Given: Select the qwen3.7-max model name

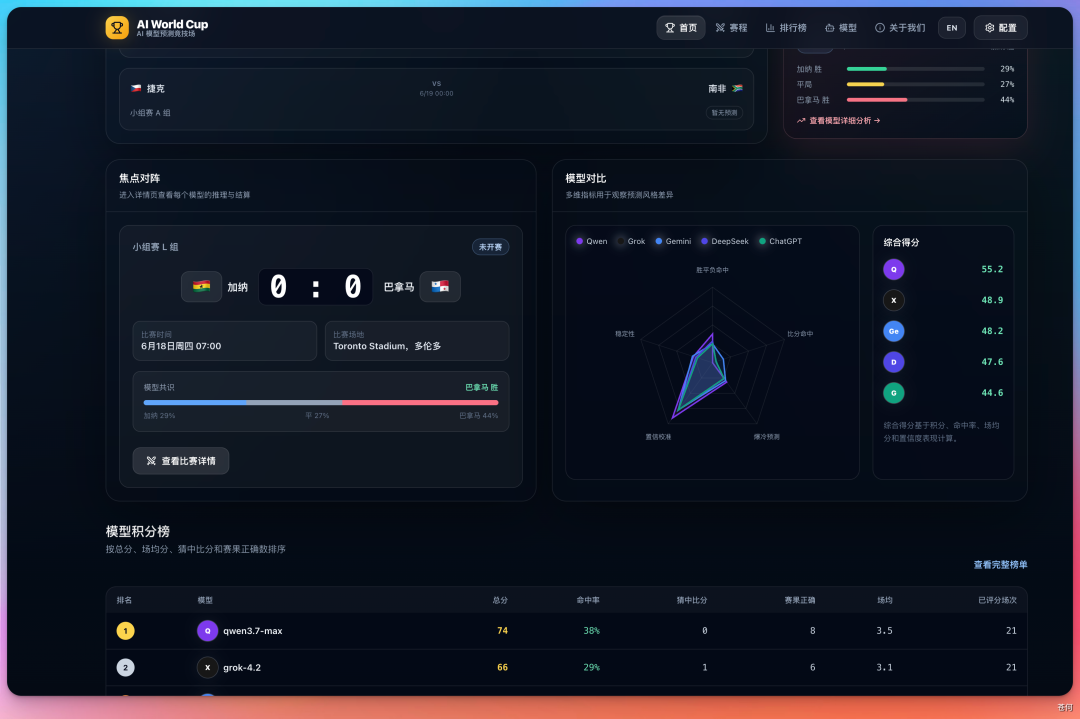Looking at the screenshot, I should point(253,631).
